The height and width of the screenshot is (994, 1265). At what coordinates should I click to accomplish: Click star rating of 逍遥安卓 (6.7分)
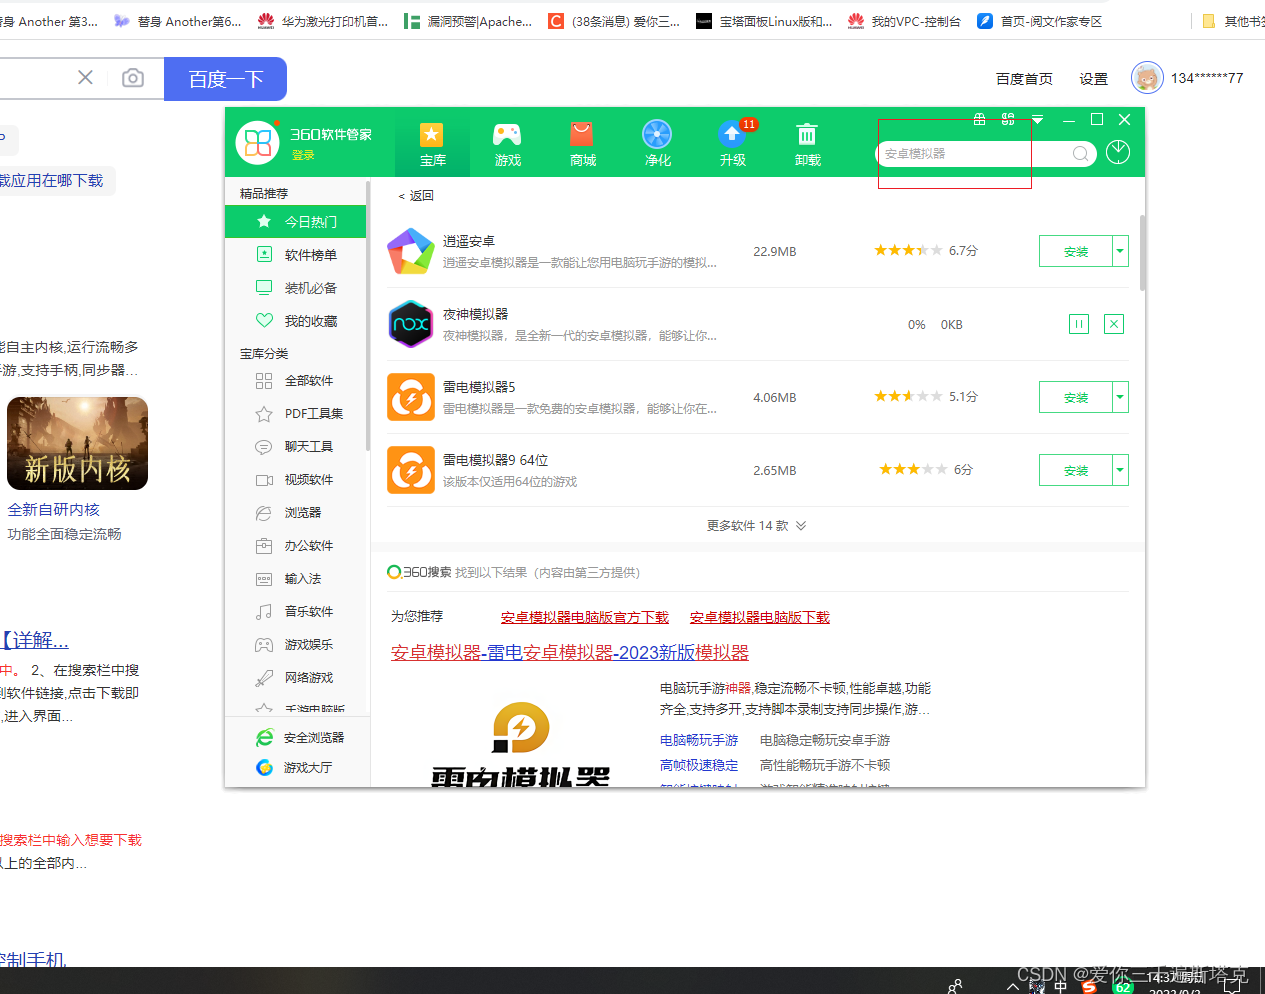pyautogui.click(x=908, y=250)
